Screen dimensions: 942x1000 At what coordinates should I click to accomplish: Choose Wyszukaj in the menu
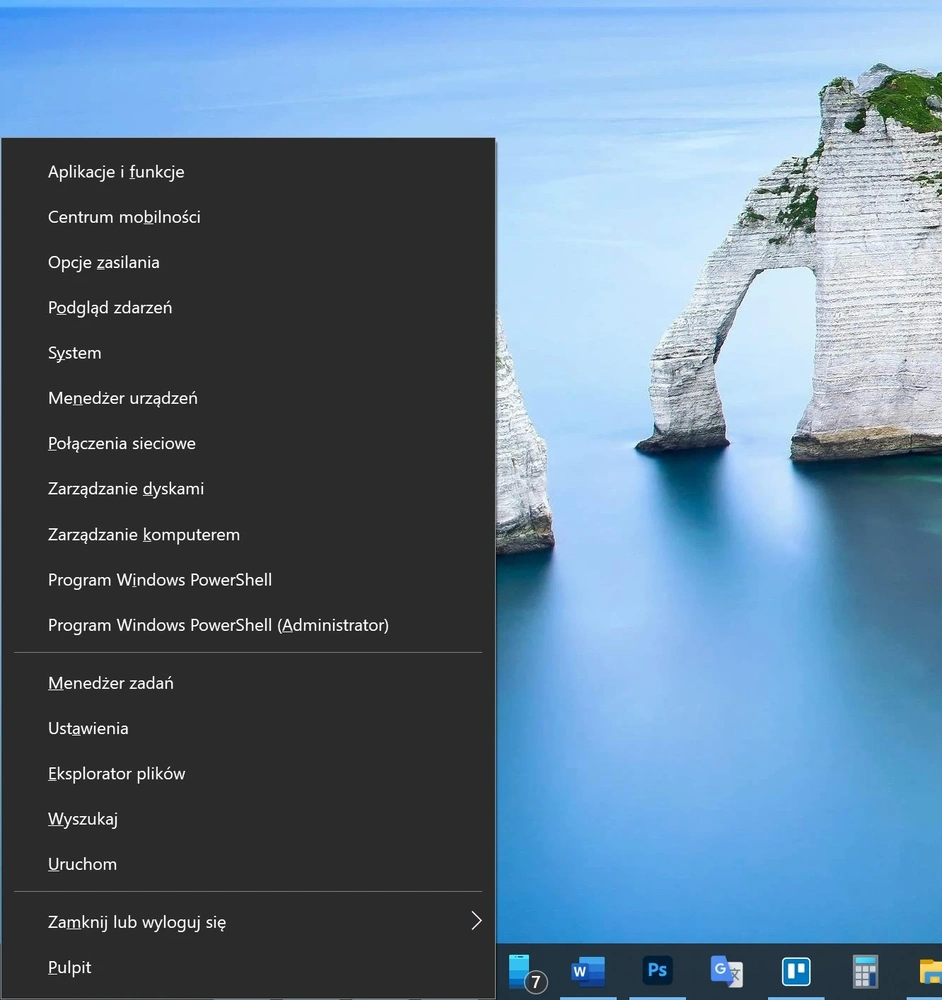click(x=248, y=819)
